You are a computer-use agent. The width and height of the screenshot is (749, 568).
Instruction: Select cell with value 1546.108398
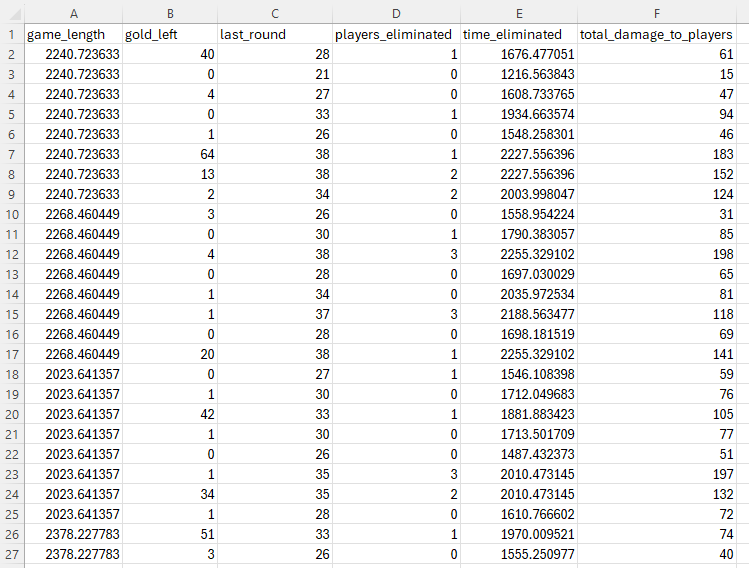519,374
